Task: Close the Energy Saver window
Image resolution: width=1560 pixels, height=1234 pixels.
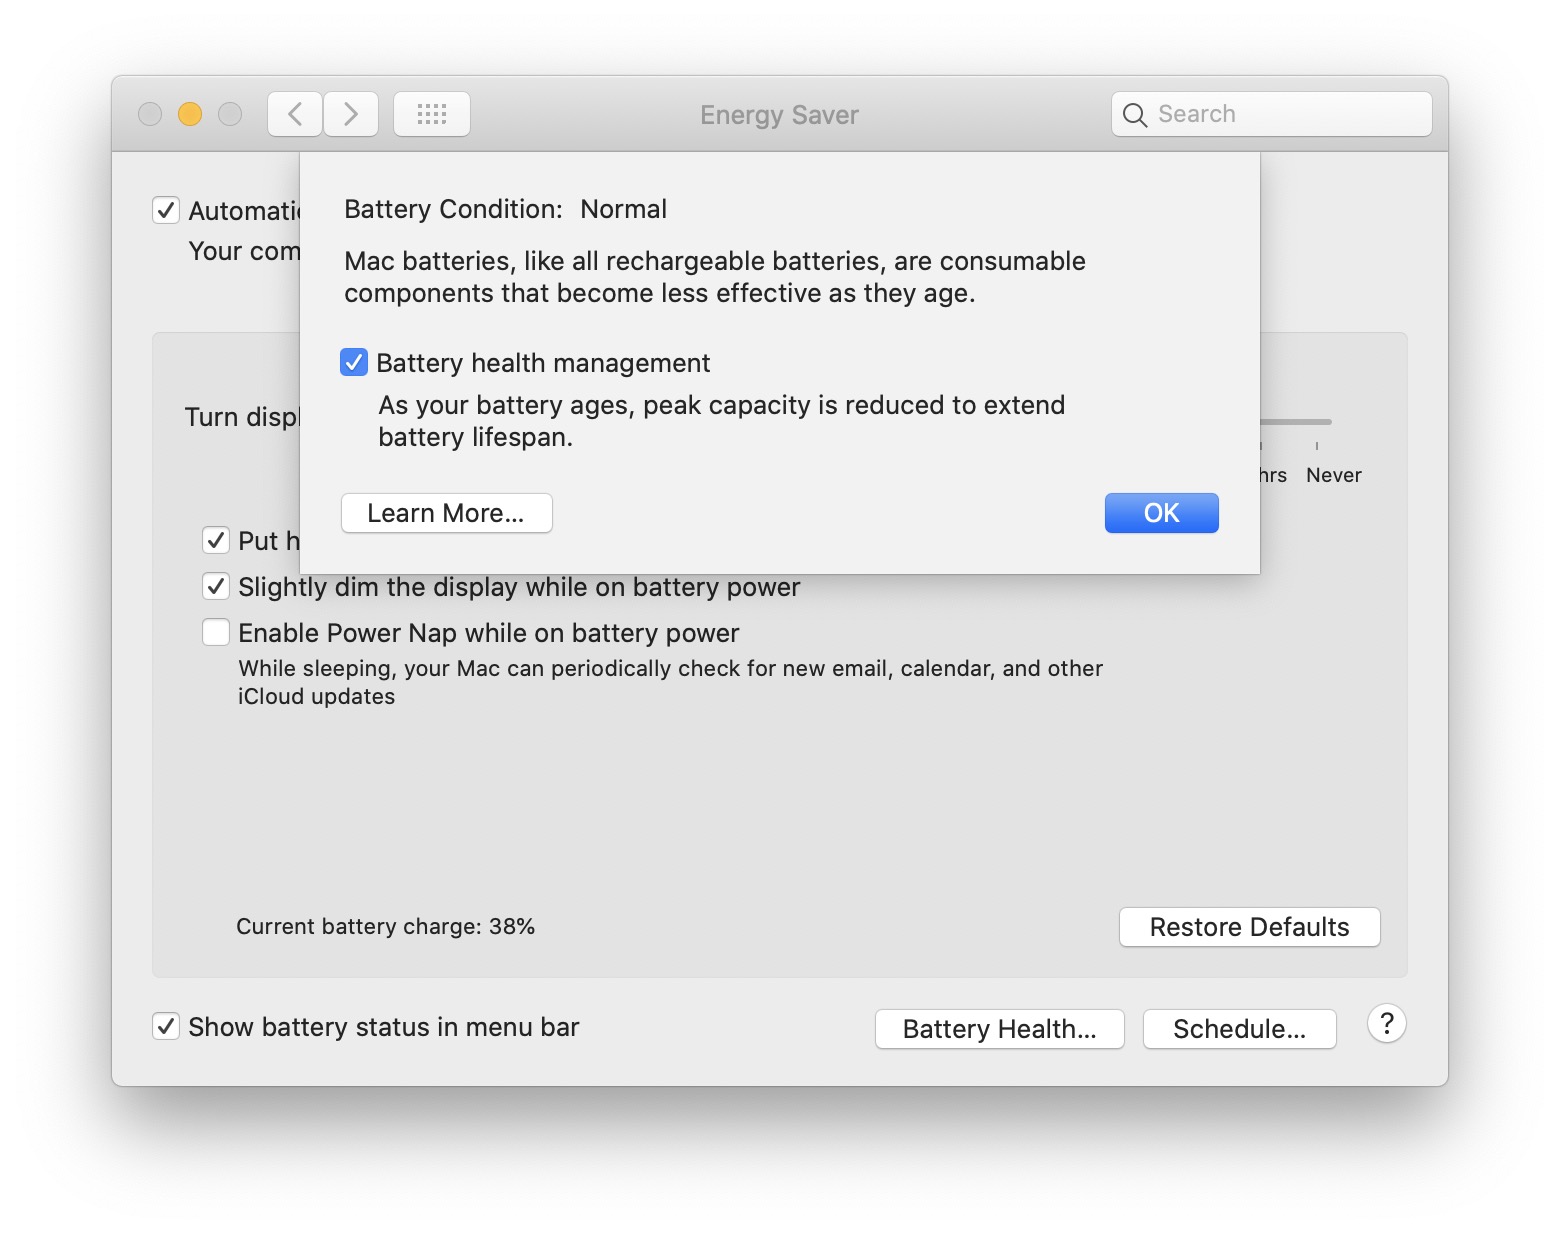Action: tap(150, 114)
